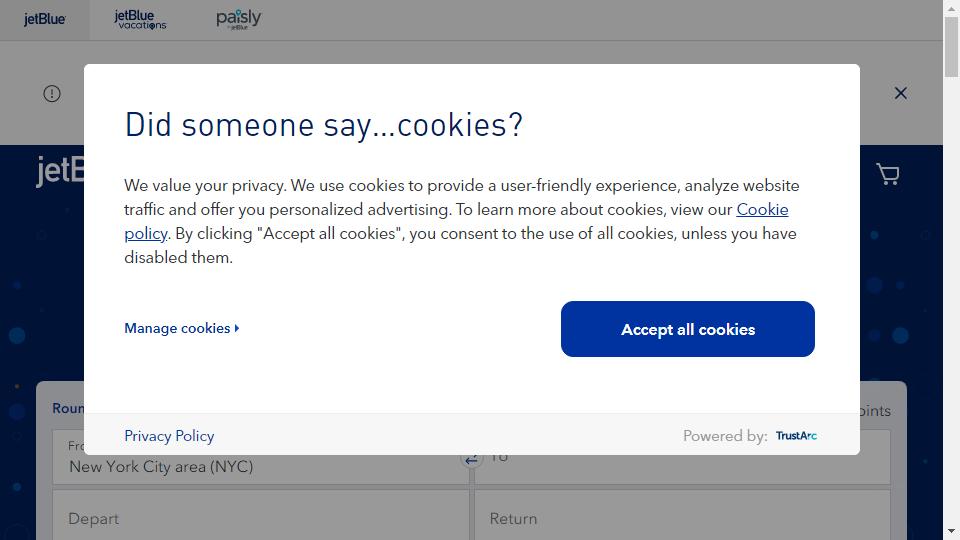Click the Depart date field

tap(261, 515)
